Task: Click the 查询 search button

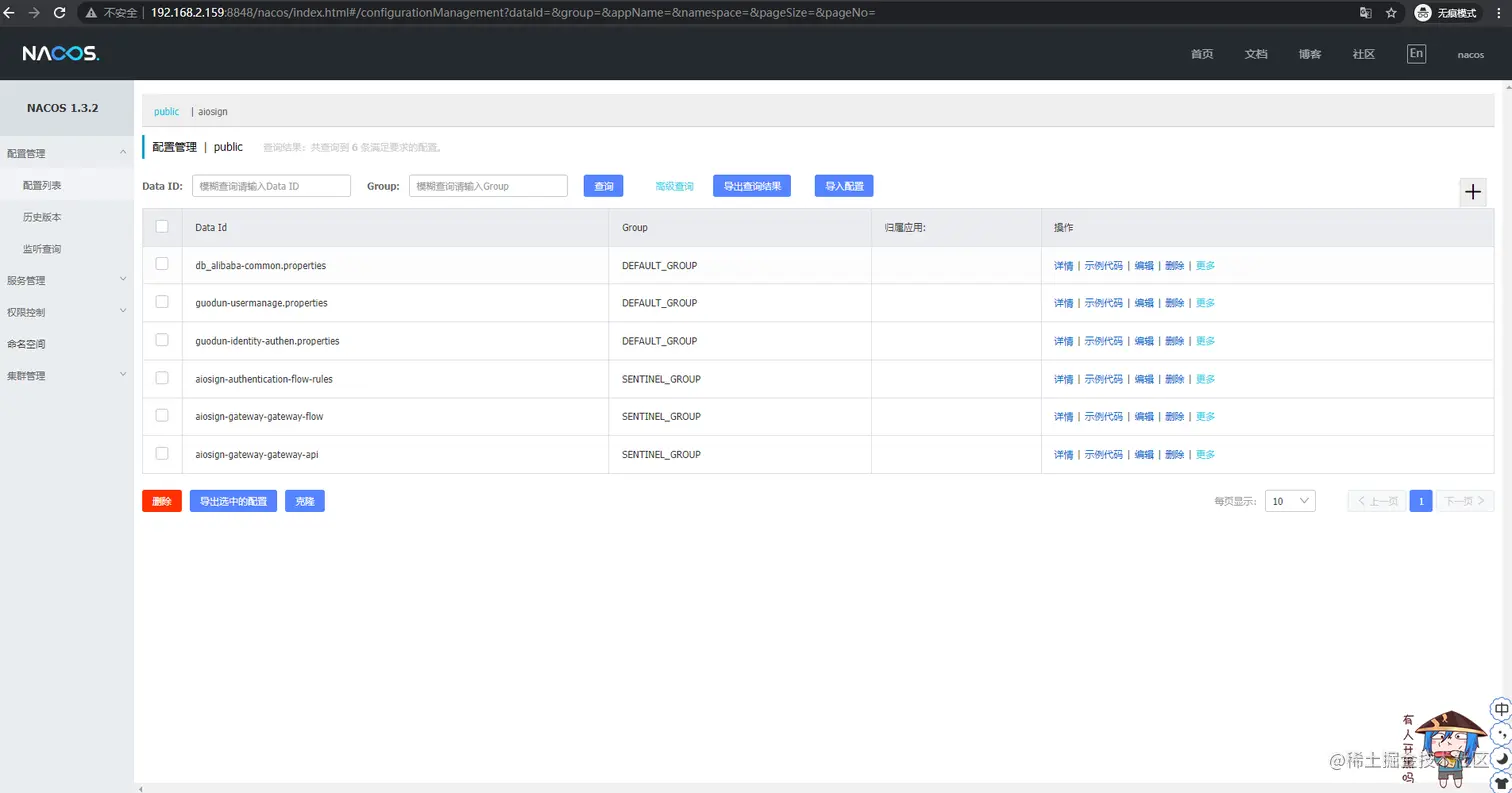Action: coord(604,186)
